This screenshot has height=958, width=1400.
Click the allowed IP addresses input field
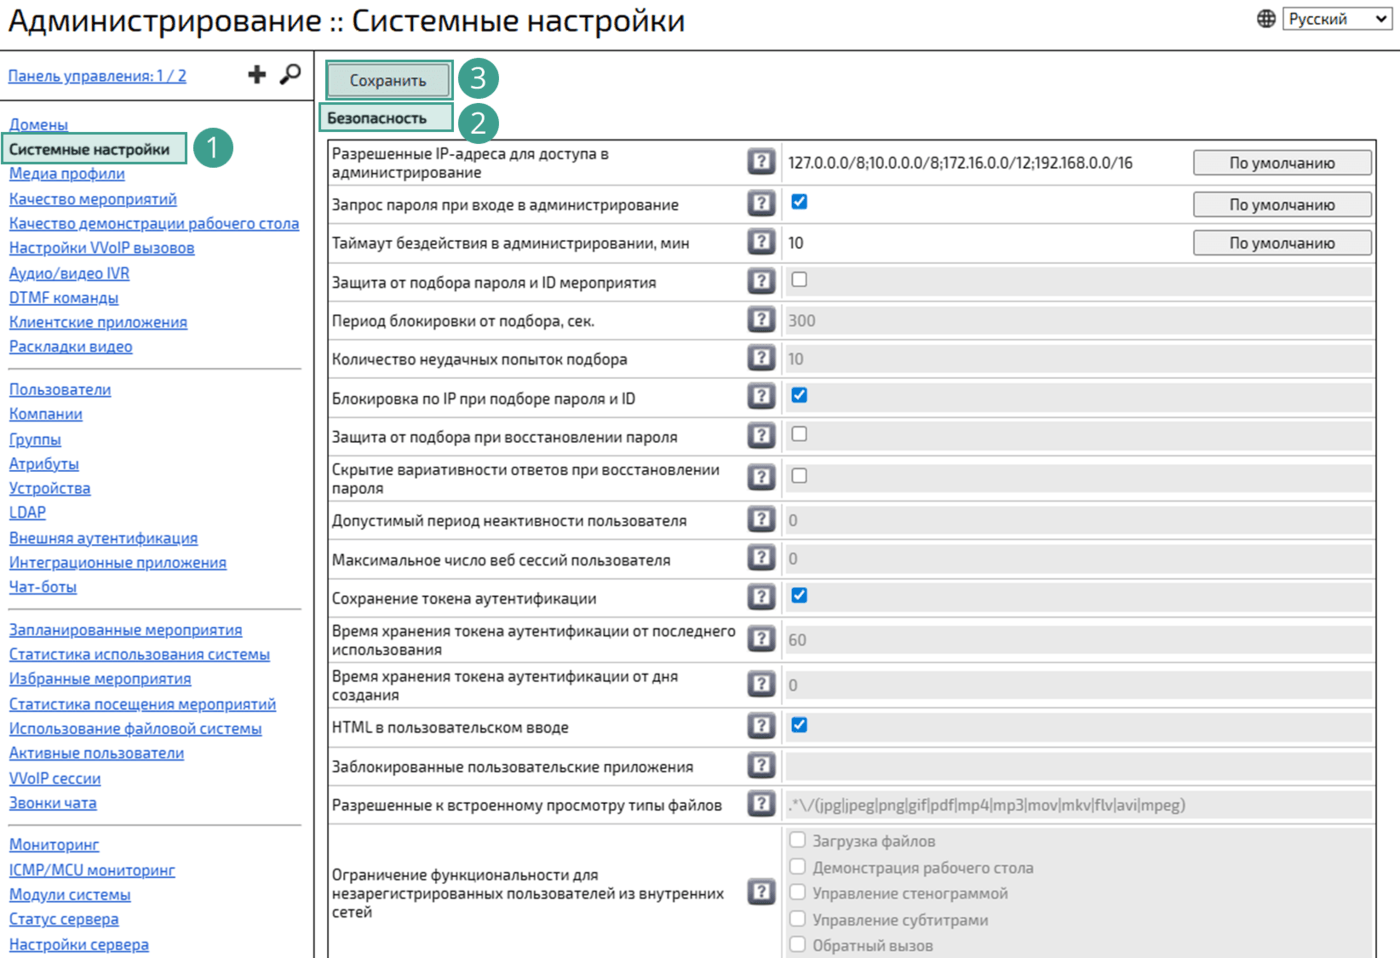(x=986, y=163)
